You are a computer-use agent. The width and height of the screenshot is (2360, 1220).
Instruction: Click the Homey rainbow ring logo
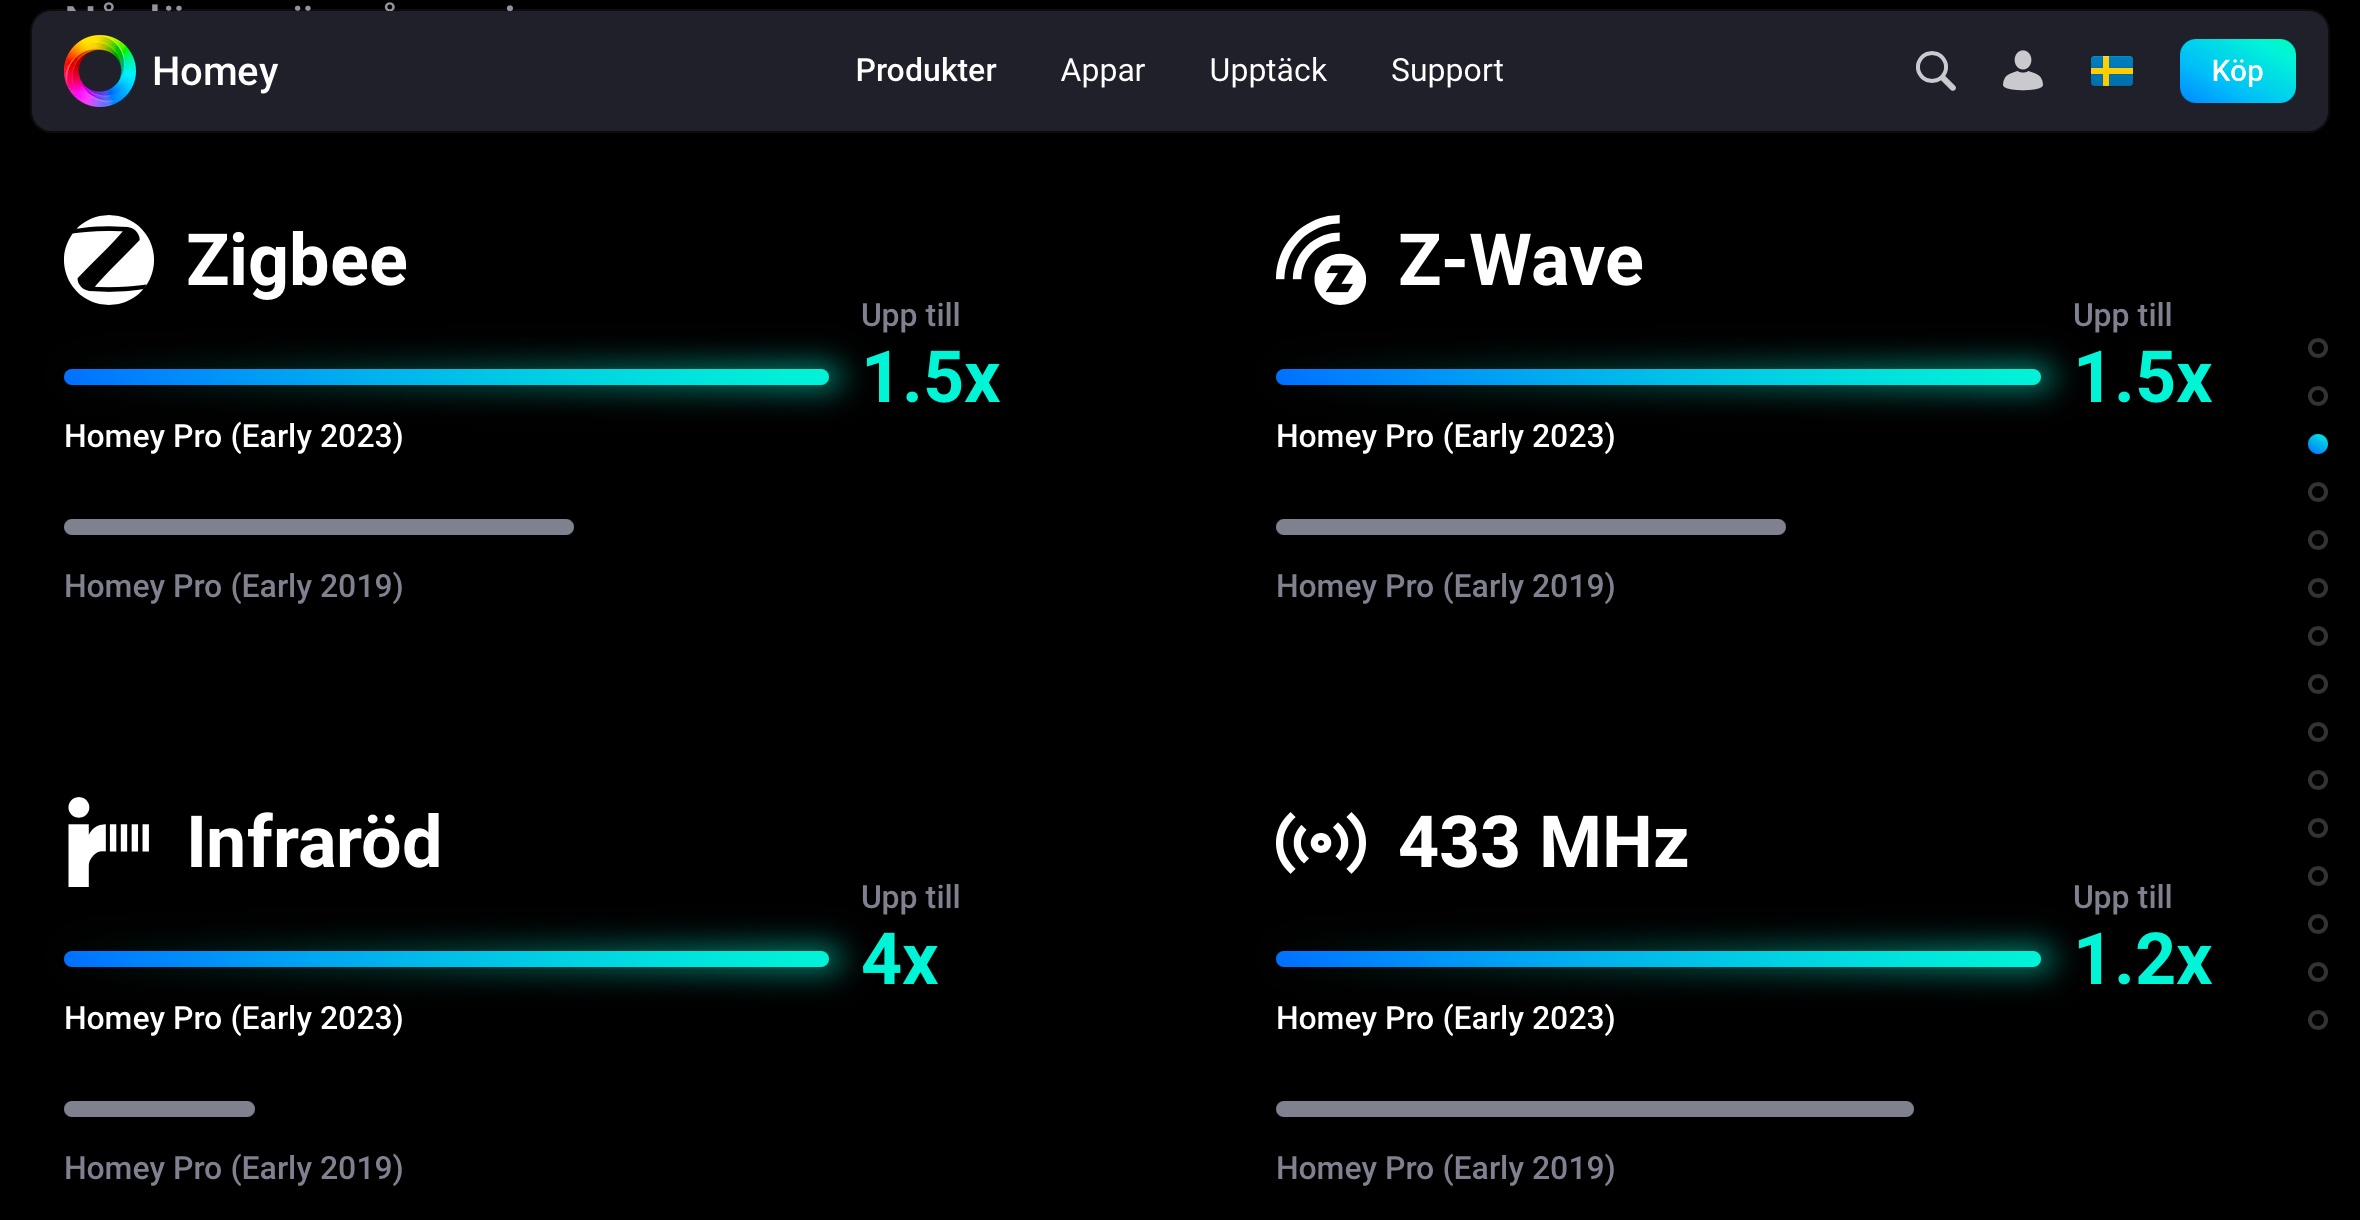100,71
